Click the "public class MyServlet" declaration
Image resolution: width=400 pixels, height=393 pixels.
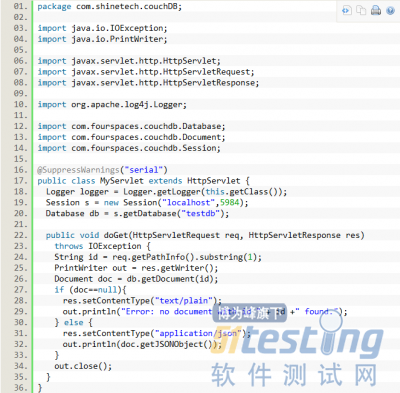point(143,181)
